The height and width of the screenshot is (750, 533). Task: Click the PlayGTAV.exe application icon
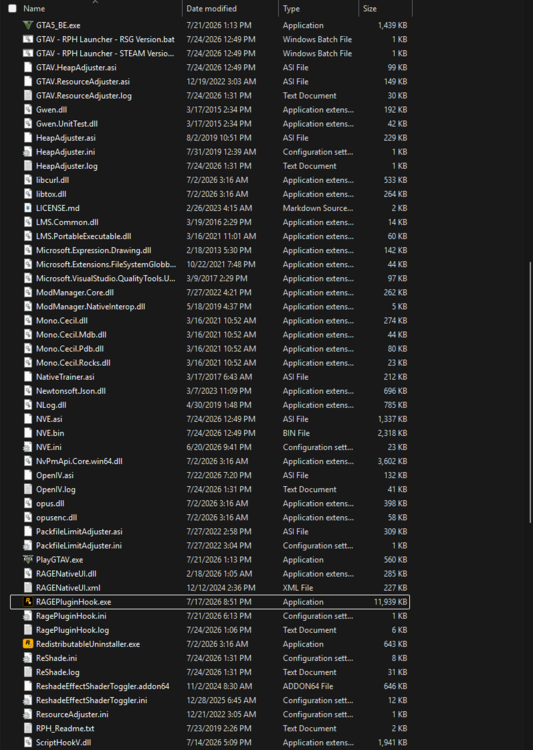point(28,560)
